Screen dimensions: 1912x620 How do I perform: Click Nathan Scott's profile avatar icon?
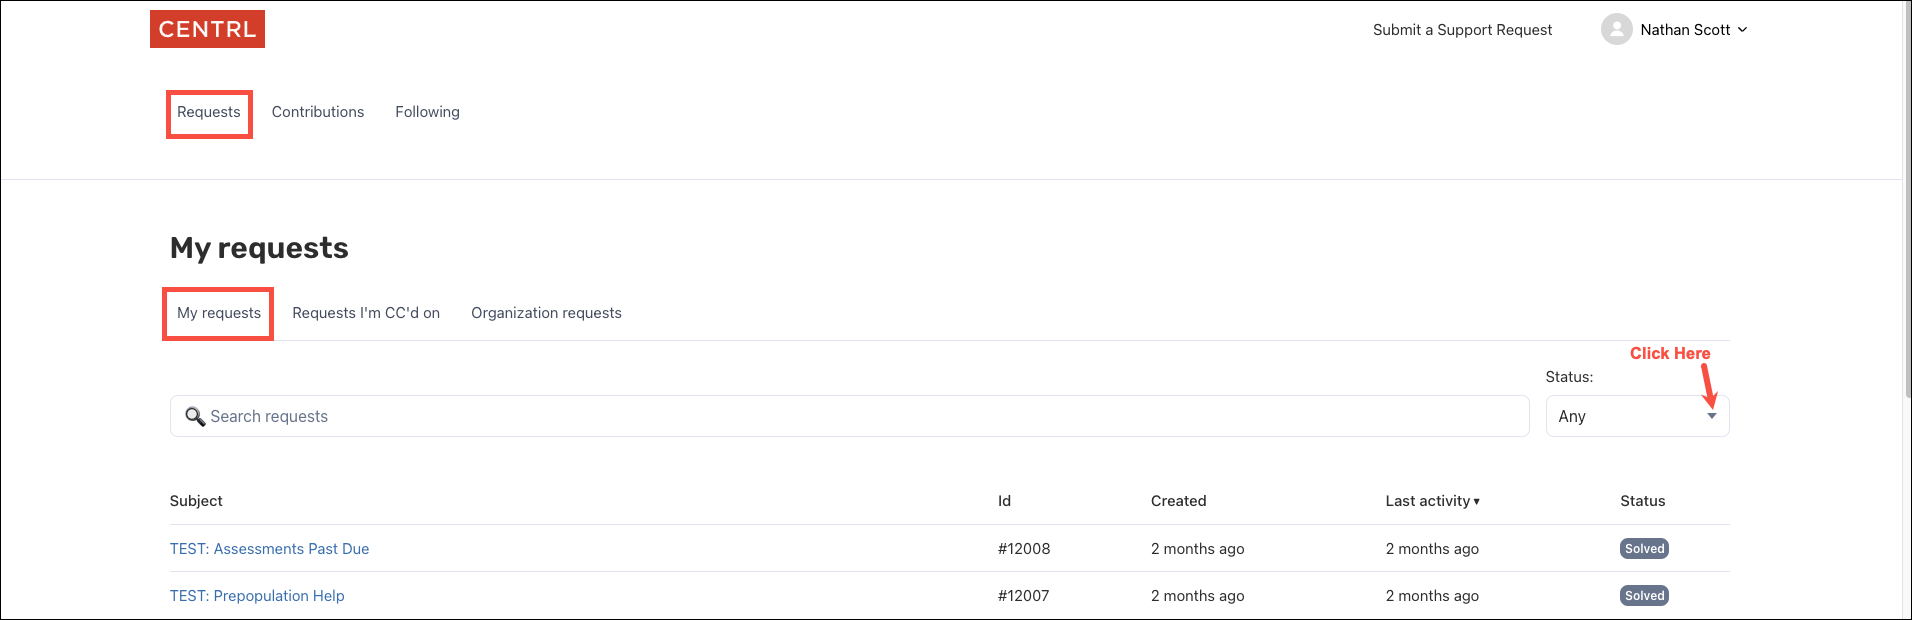pyautogui.click(x=1616, y=30)
